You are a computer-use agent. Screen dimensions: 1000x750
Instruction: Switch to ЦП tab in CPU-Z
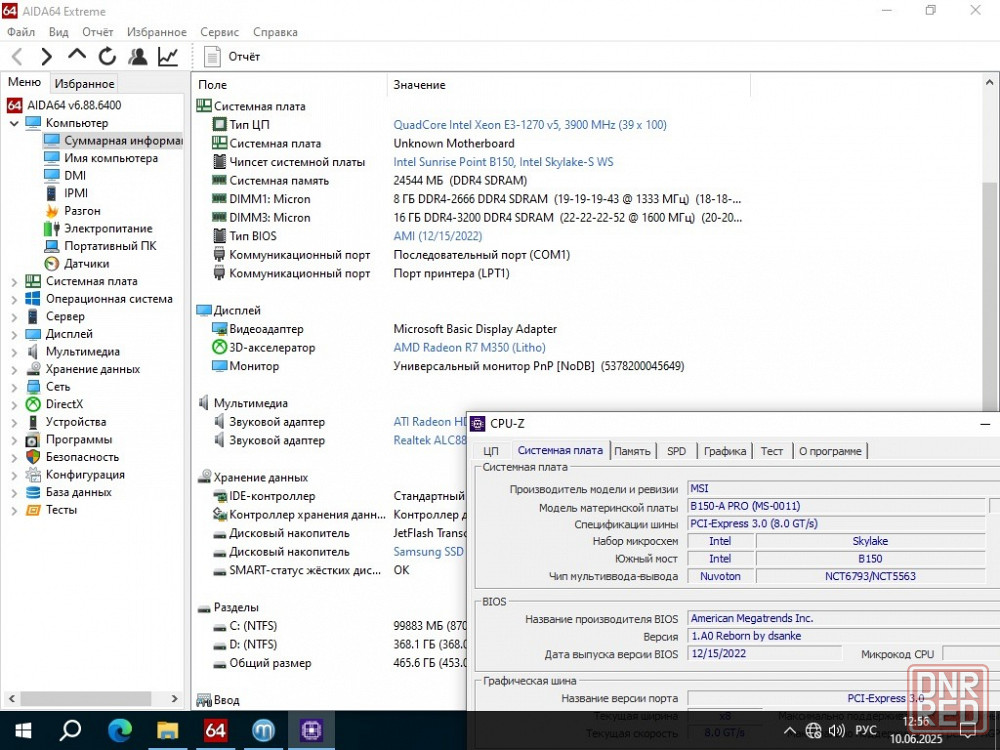490,451
